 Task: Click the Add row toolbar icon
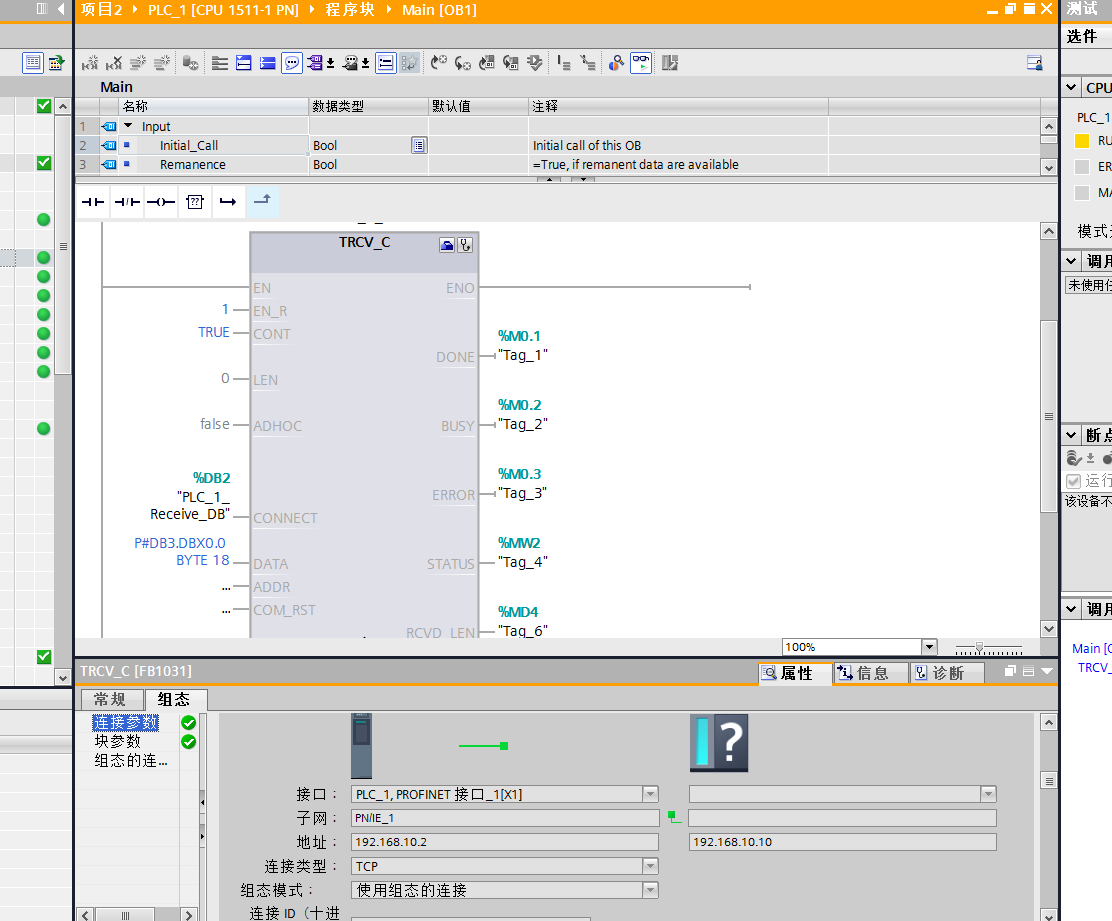tap(162, 63)
